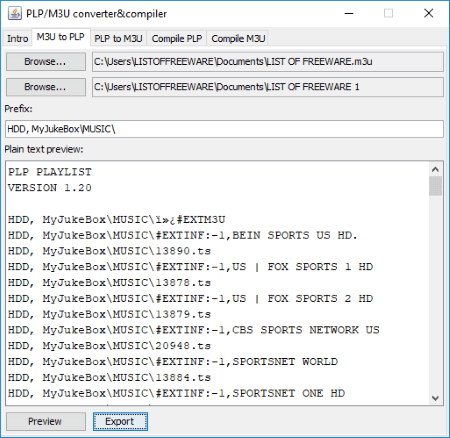Viewport: 450px width, 438px height.
Task: Switch to the Intro tab
Action: tap(17, 39)
